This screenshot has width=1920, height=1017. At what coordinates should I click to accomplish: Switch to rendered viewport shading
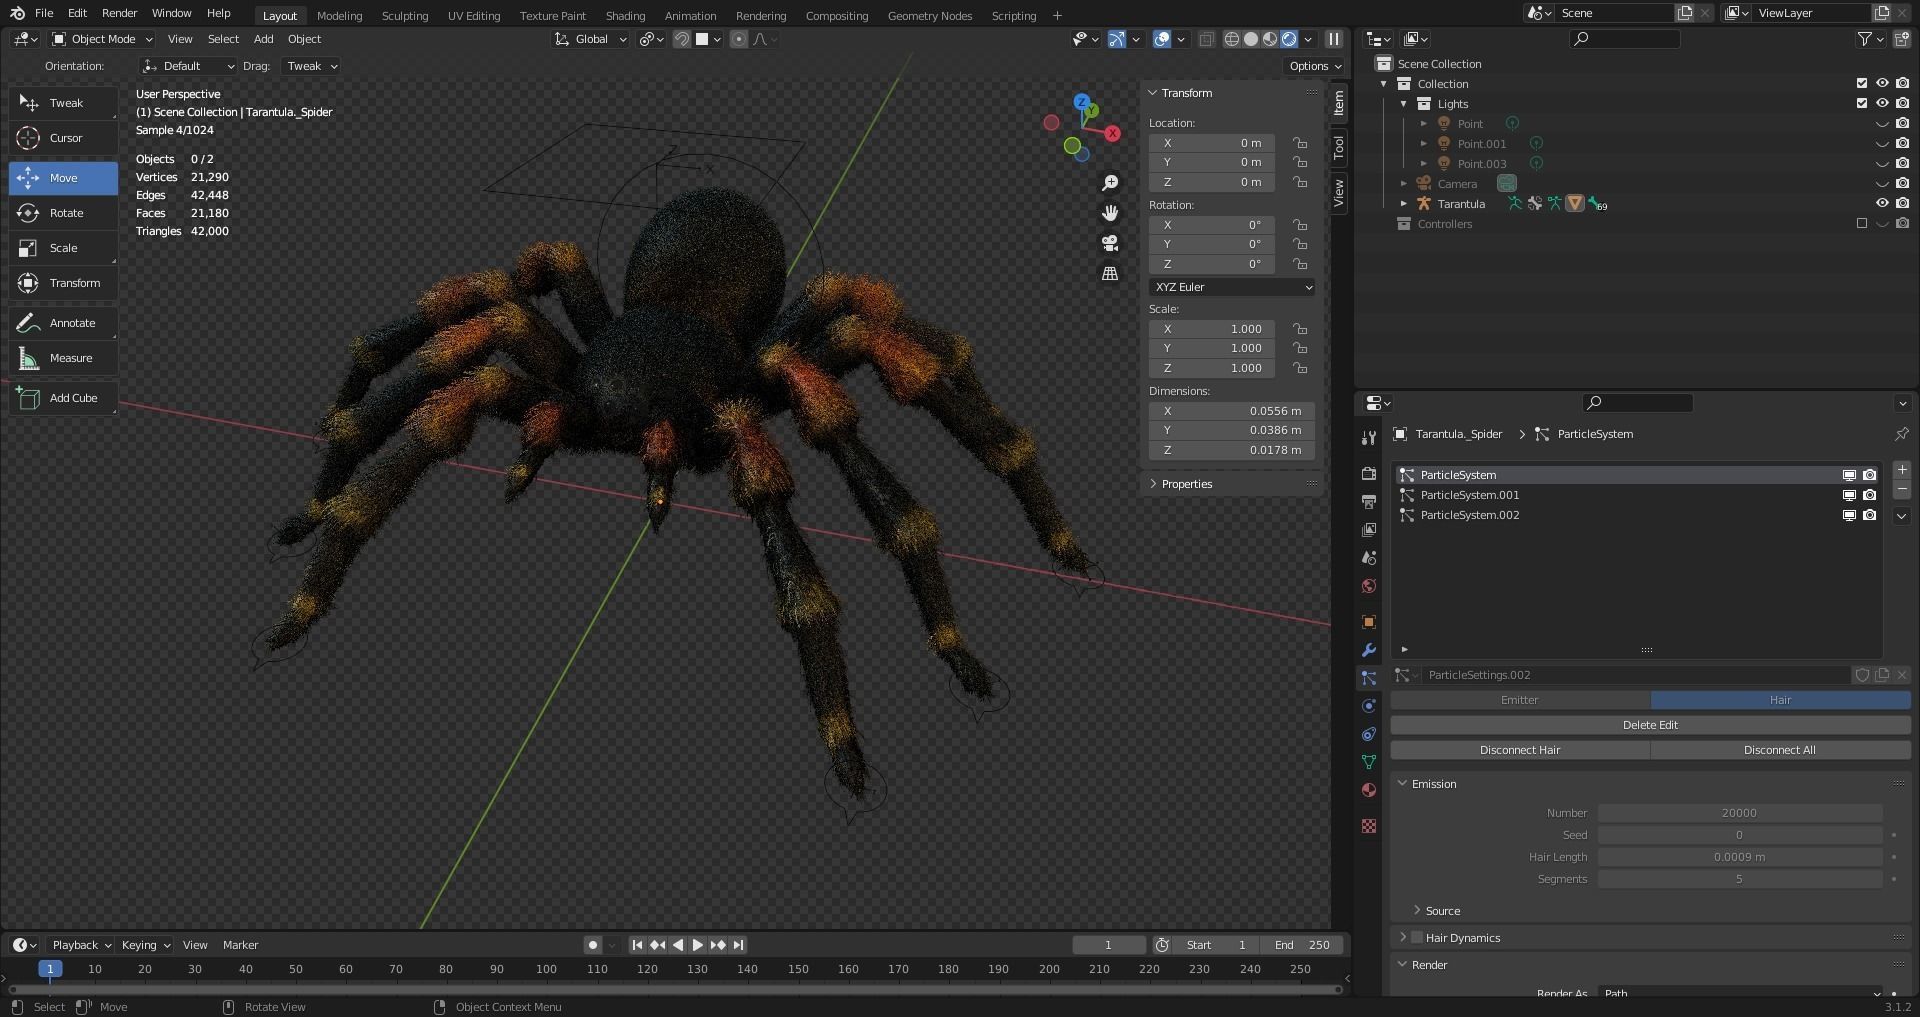(1289, 39)
